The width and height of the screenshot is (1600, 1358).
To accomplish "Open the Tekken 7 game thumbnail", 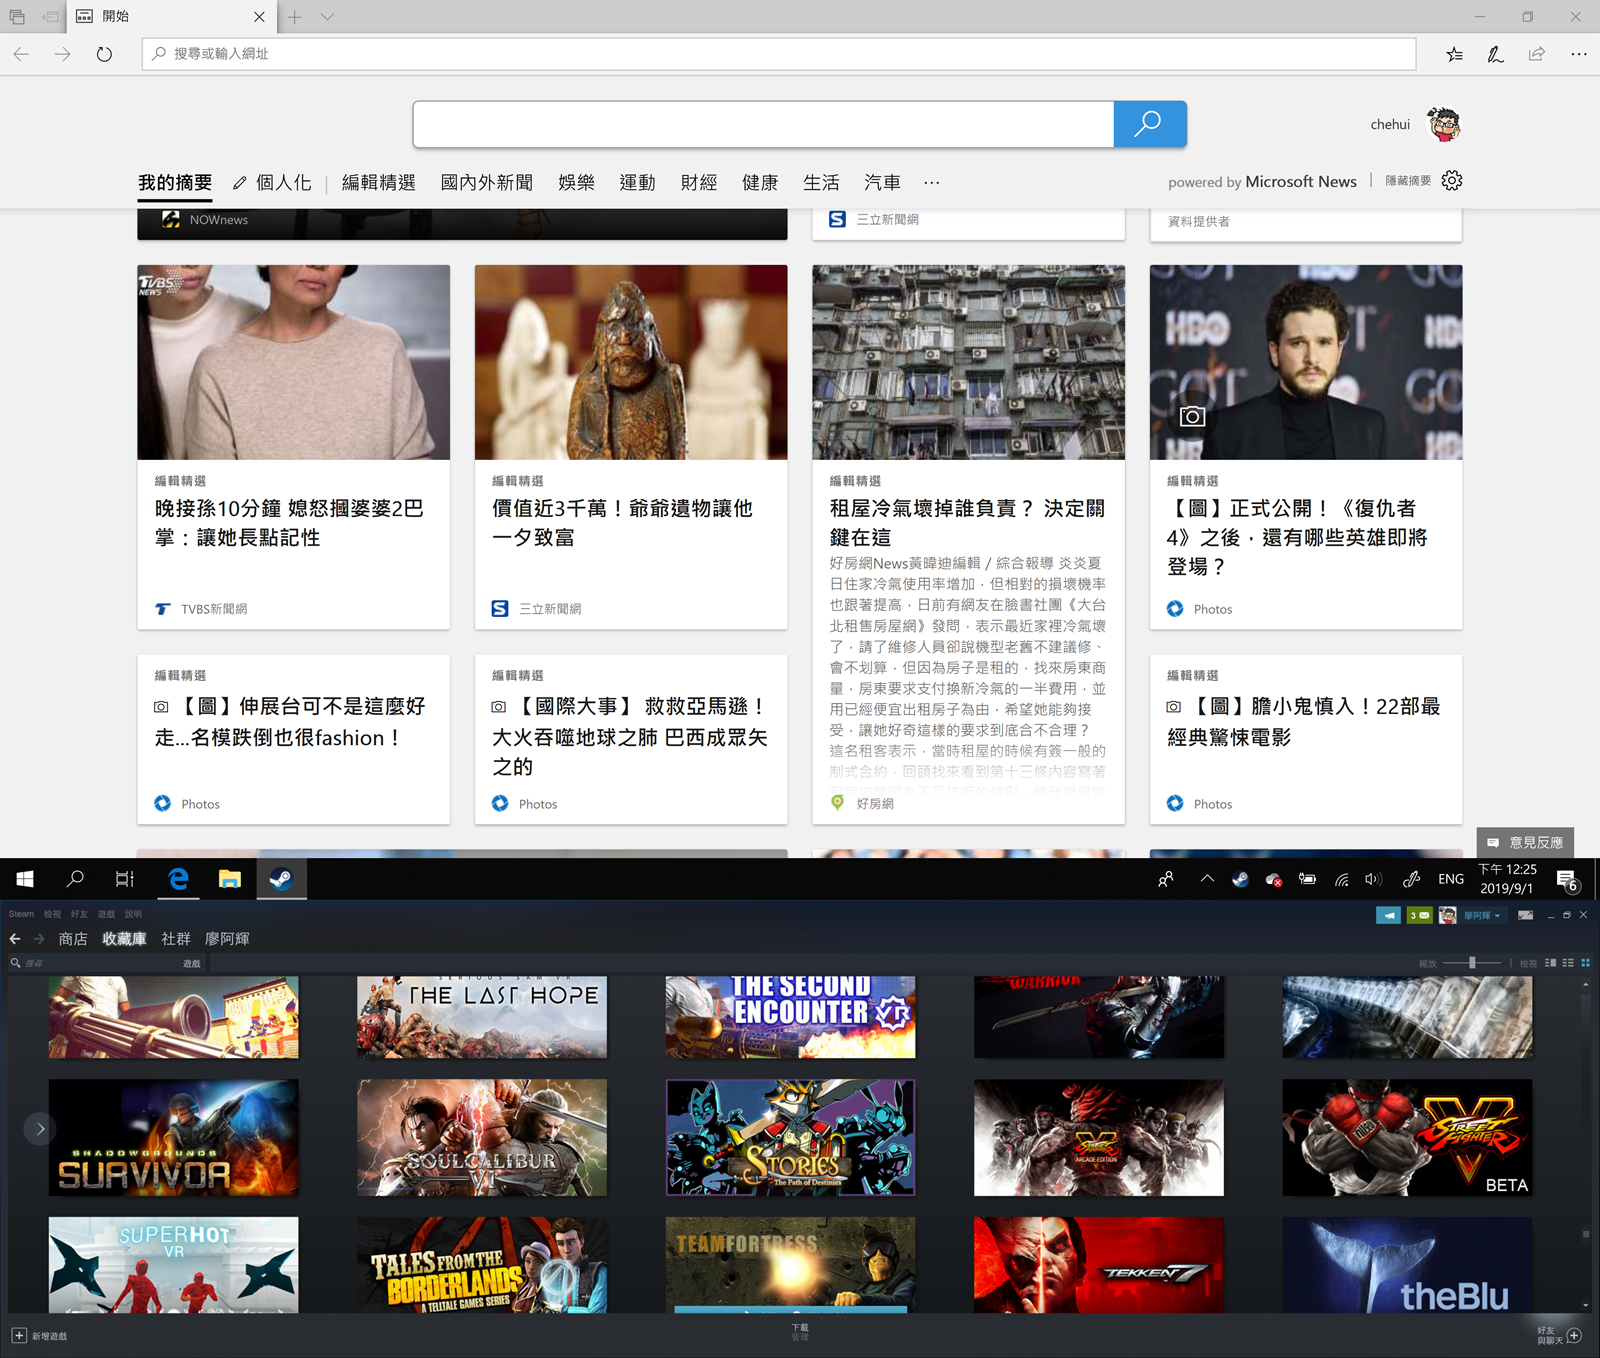I will click(1098, 1265).
